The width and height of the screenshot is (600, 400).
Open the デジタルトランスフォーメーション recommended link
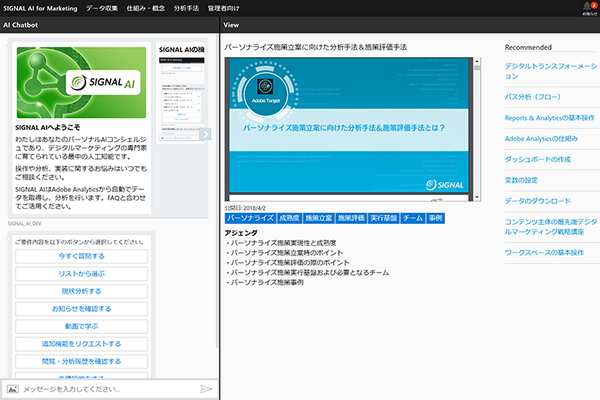pyautogui.click(x=550, y=69)
